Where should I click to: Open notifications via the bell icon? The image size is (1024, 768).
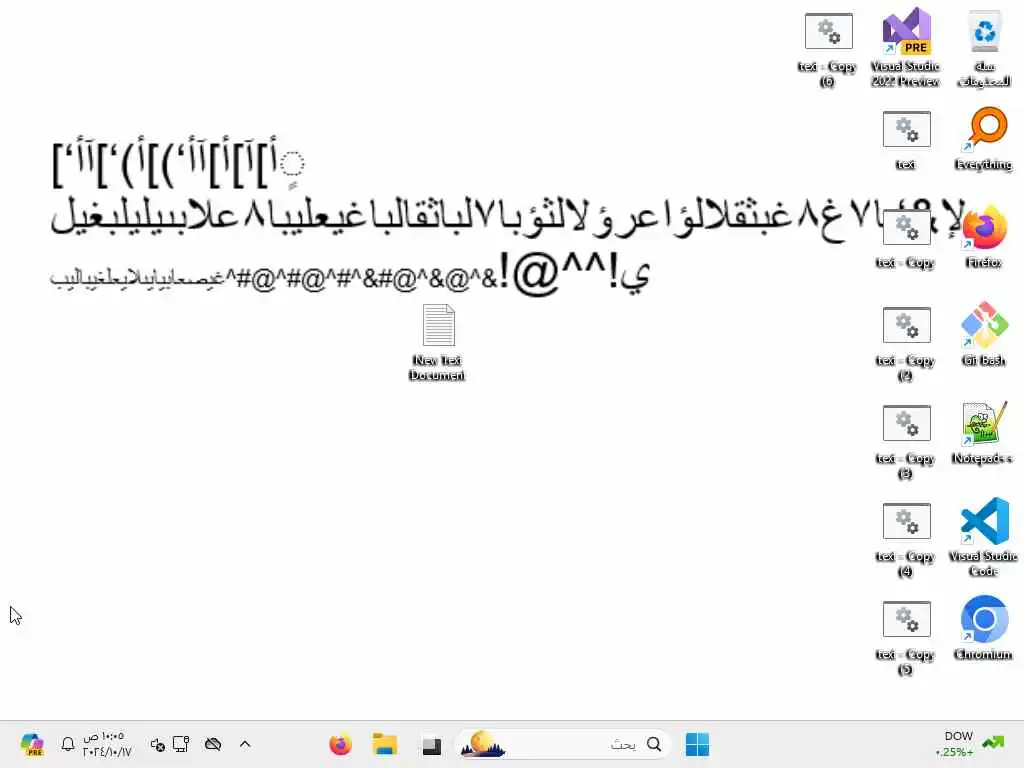coord(68,744)
